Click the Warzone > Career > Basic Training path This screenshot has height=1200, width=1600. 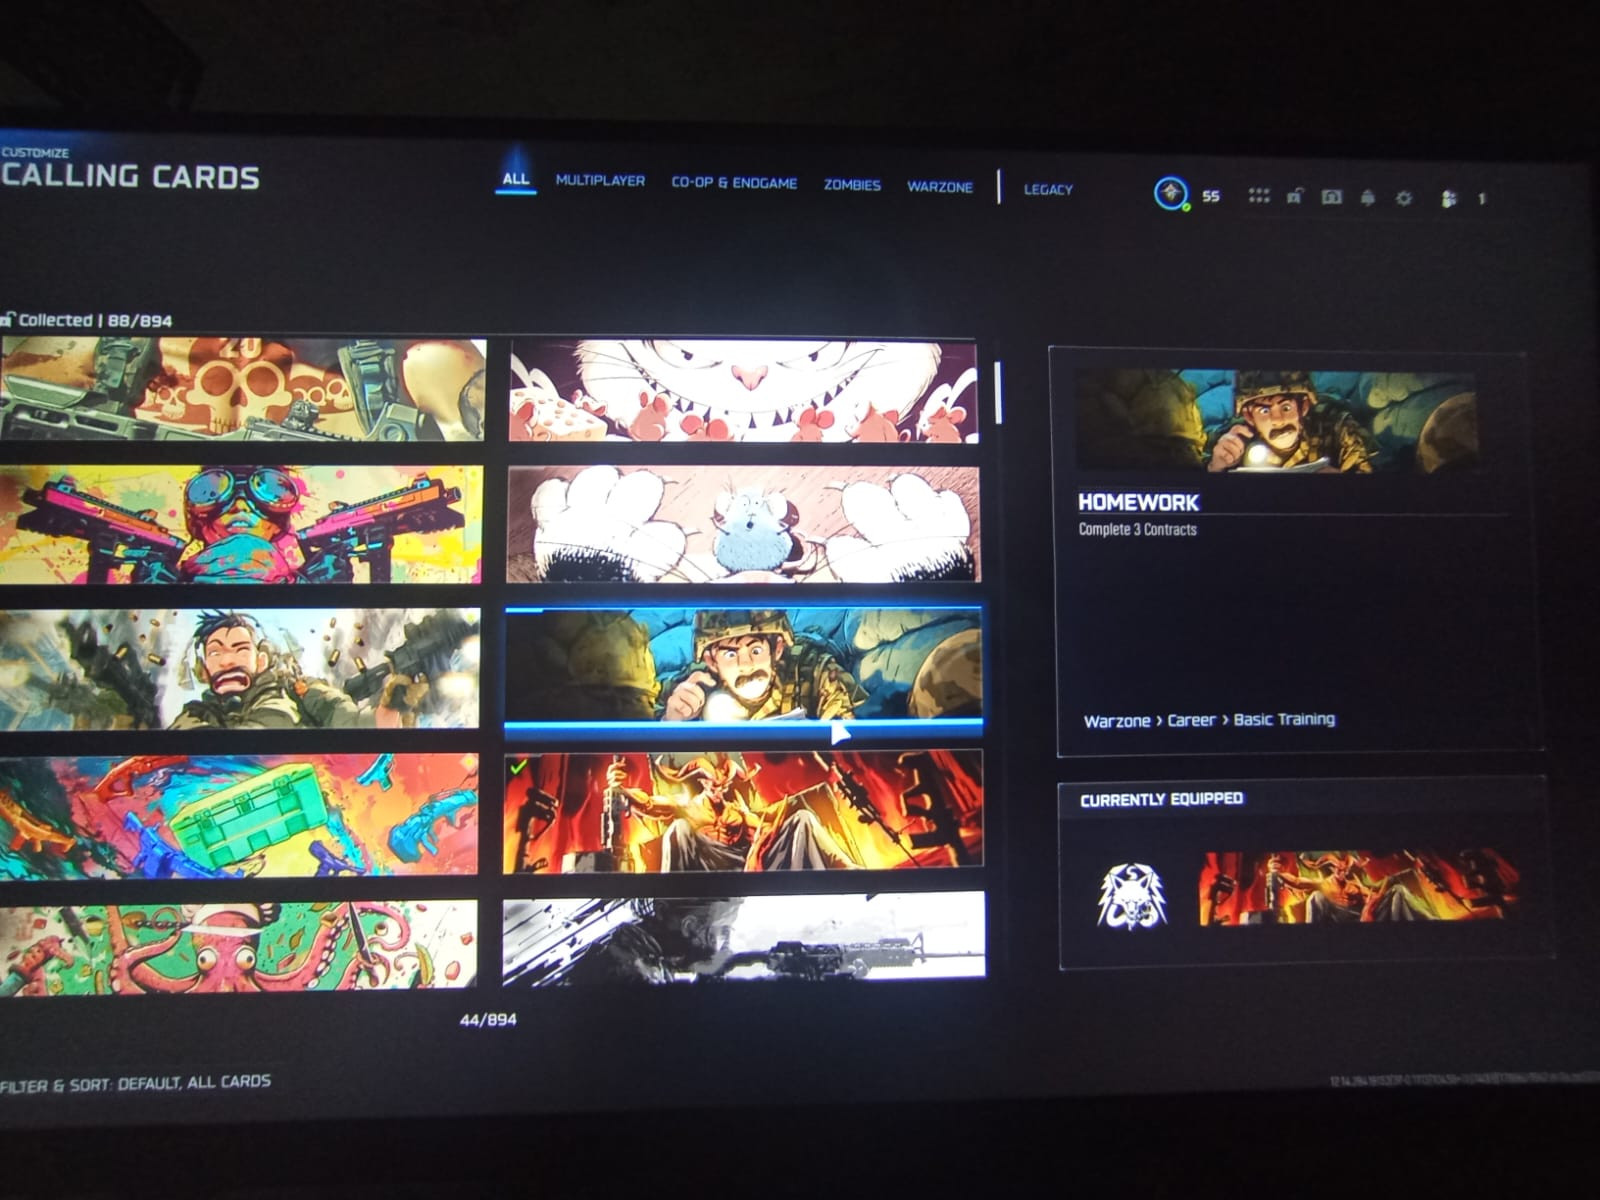coord(1209,720)
